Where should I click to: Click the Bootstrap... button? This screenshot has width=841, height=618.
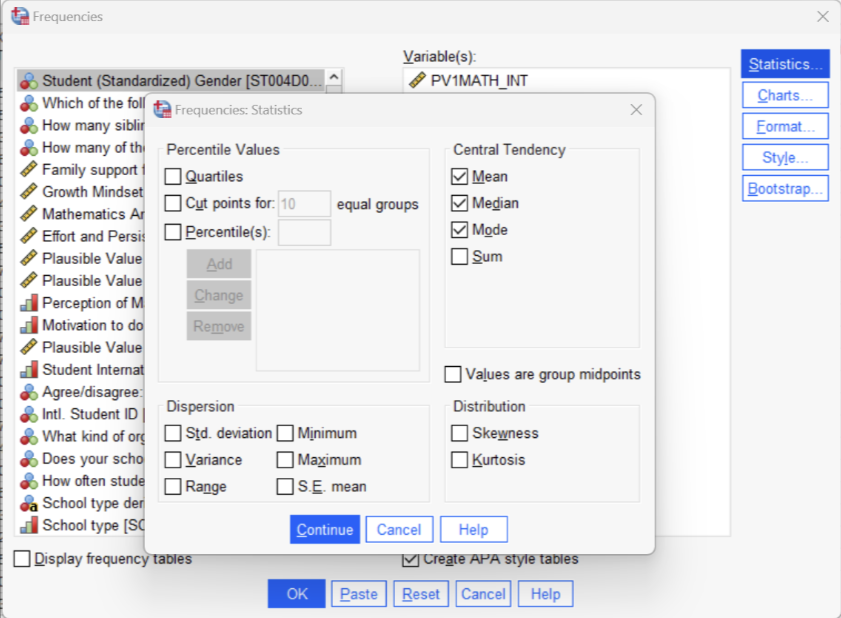785,188
